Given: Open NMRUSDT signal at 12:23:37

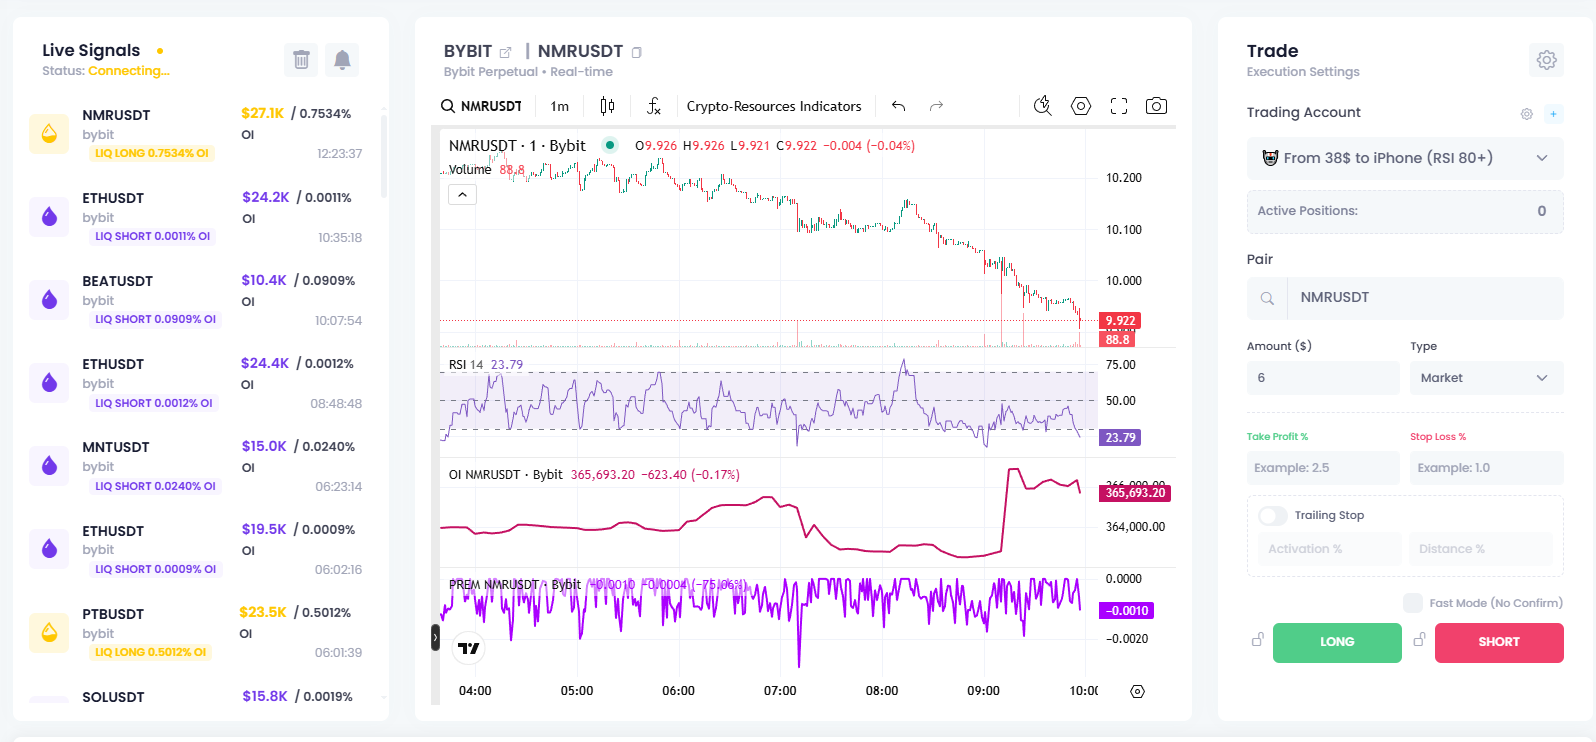Looking at the screenshot, I should (x=197, y=134).
